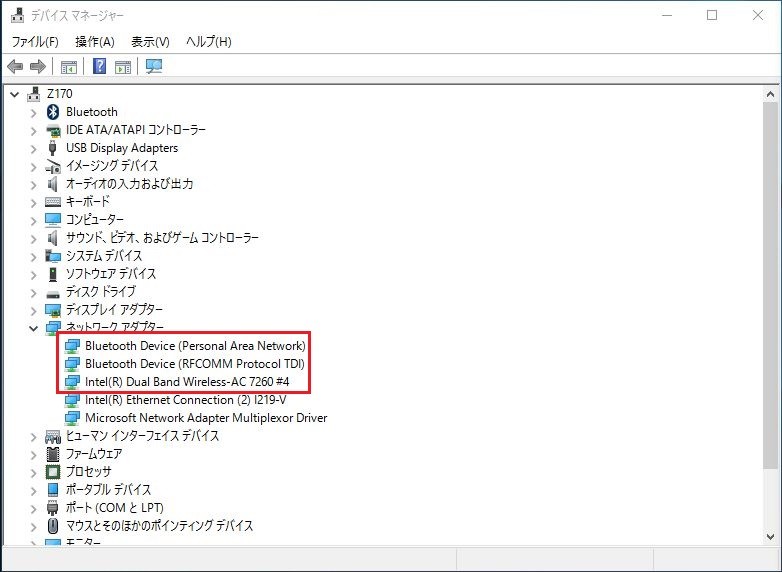Click the Back arrow toolbar icon
The image size is (782, 572).
15,66
